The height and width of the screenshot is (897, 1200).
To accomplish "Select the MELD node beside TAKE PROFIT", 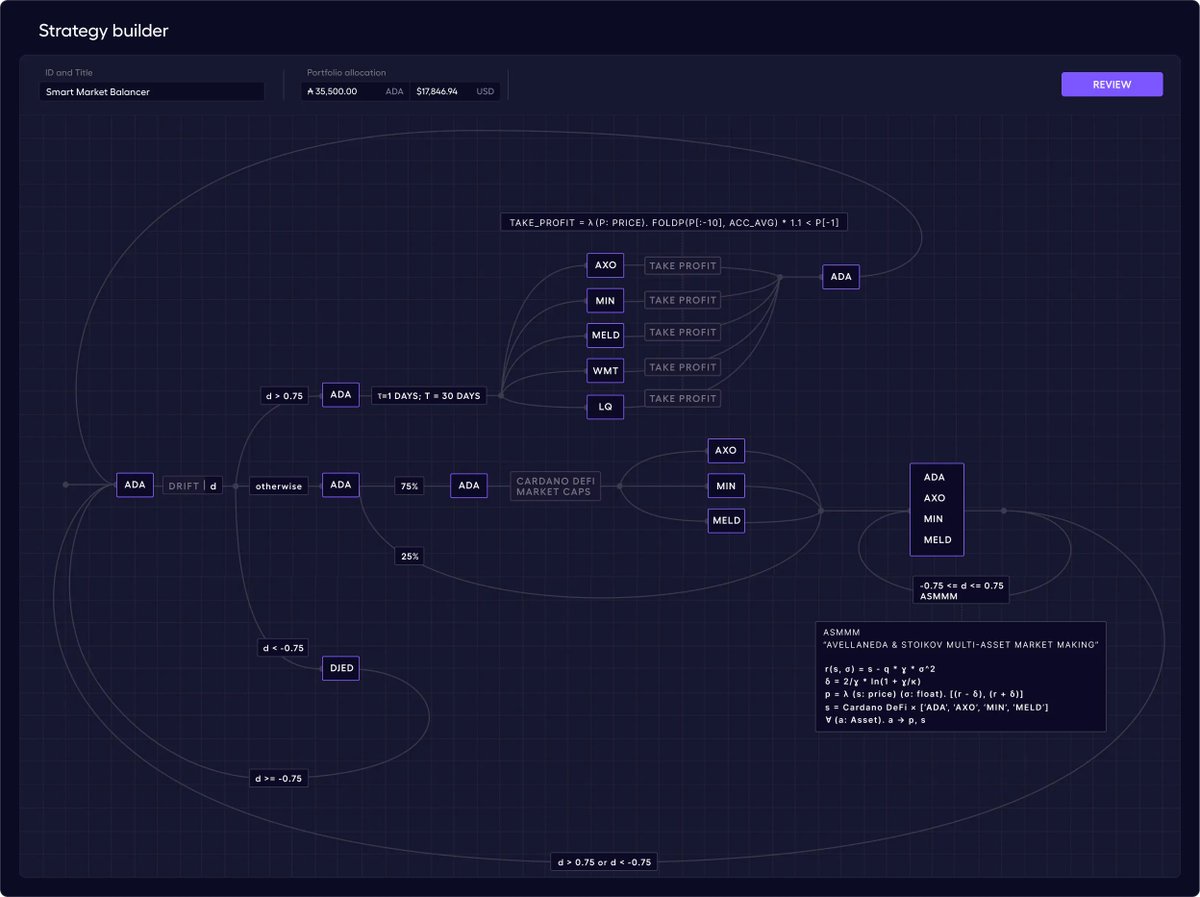I will point(606,335).
